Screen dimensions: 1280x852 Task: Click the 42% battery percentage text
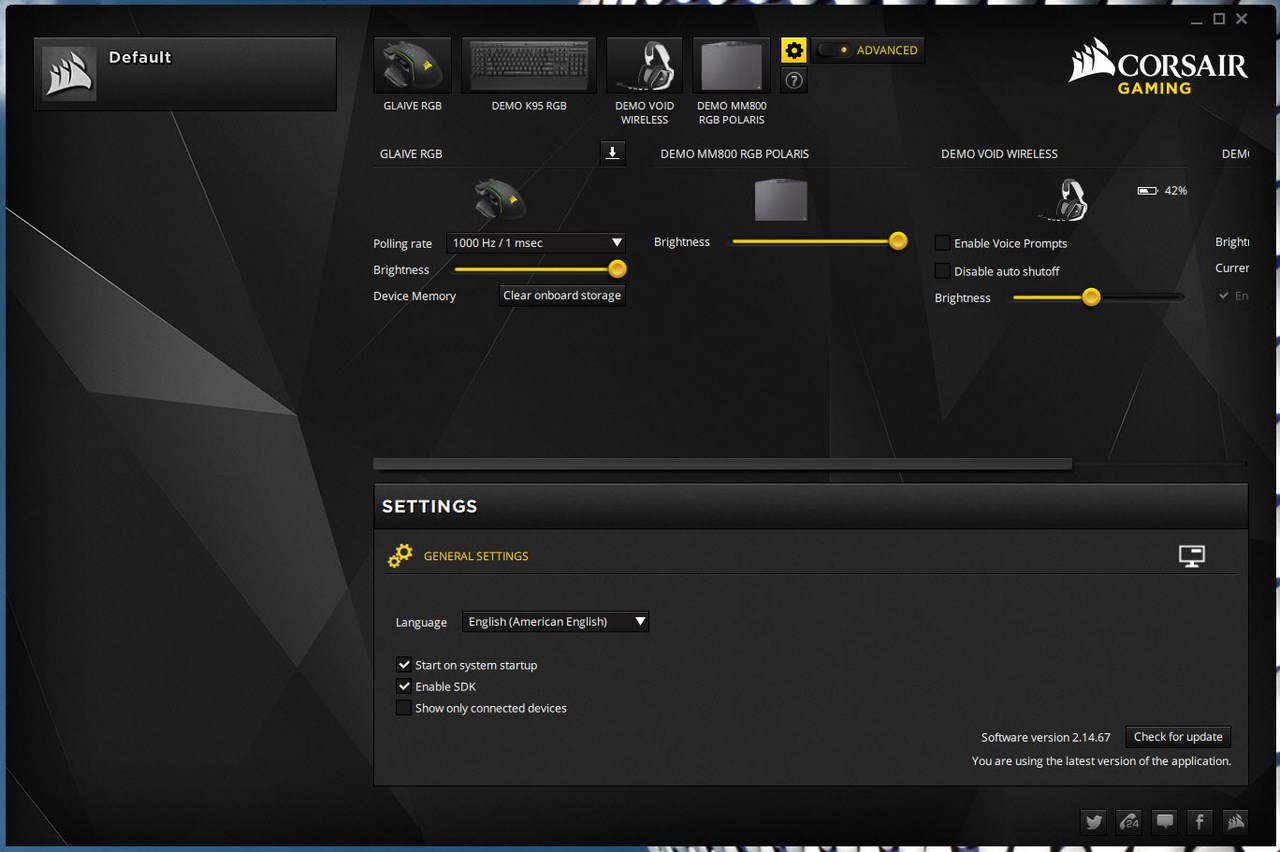pos(1176,190)
